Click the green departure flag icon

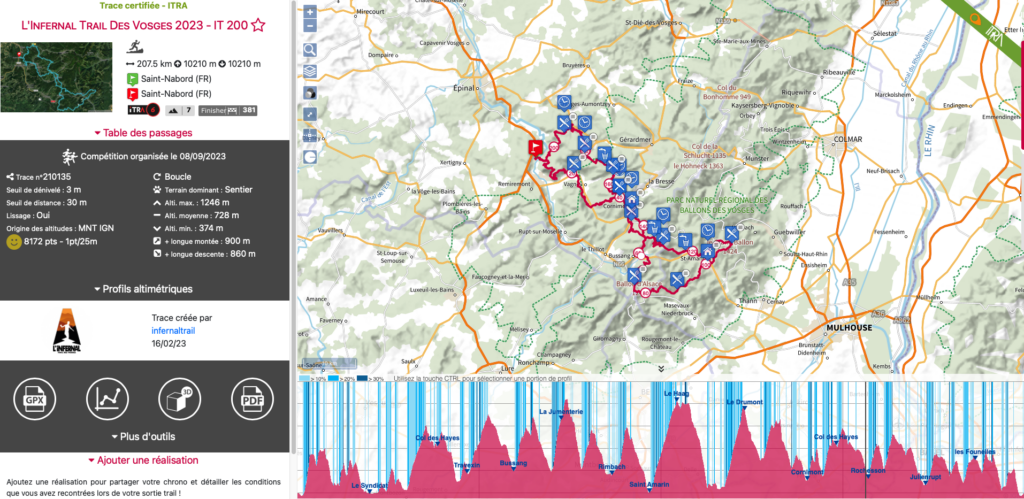[x=133, y=79]
